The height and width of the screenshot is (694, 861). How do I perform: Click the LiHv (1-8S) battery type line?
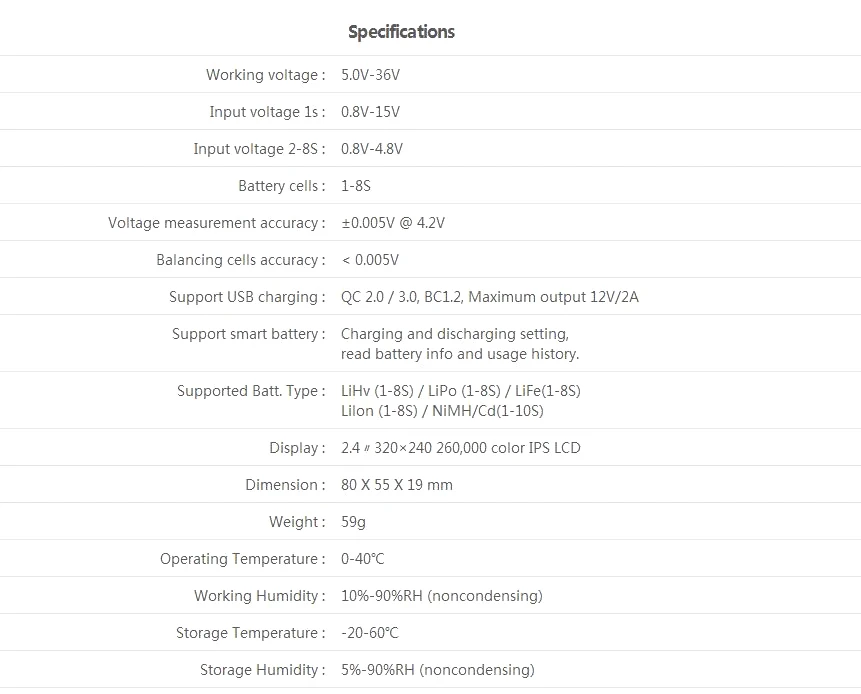tap(461, 391)
